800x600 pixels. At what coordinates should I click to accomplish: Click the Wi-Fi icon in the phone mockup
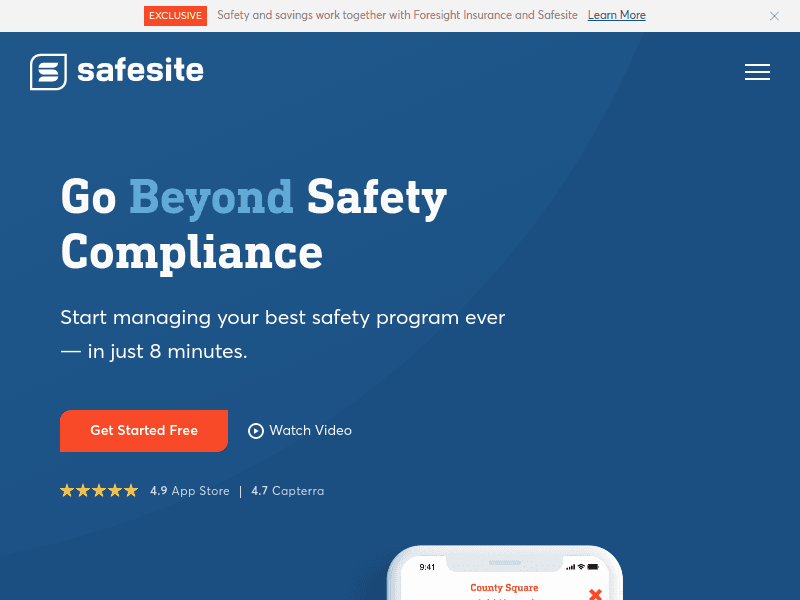coord(580,567)
